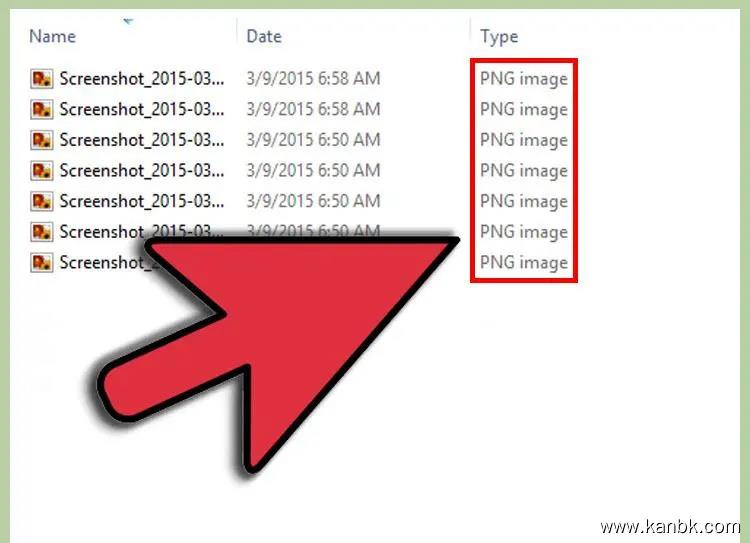The image size is (750, 543).
Task: Sort files by the Date column header
Action: coord(264,36)
